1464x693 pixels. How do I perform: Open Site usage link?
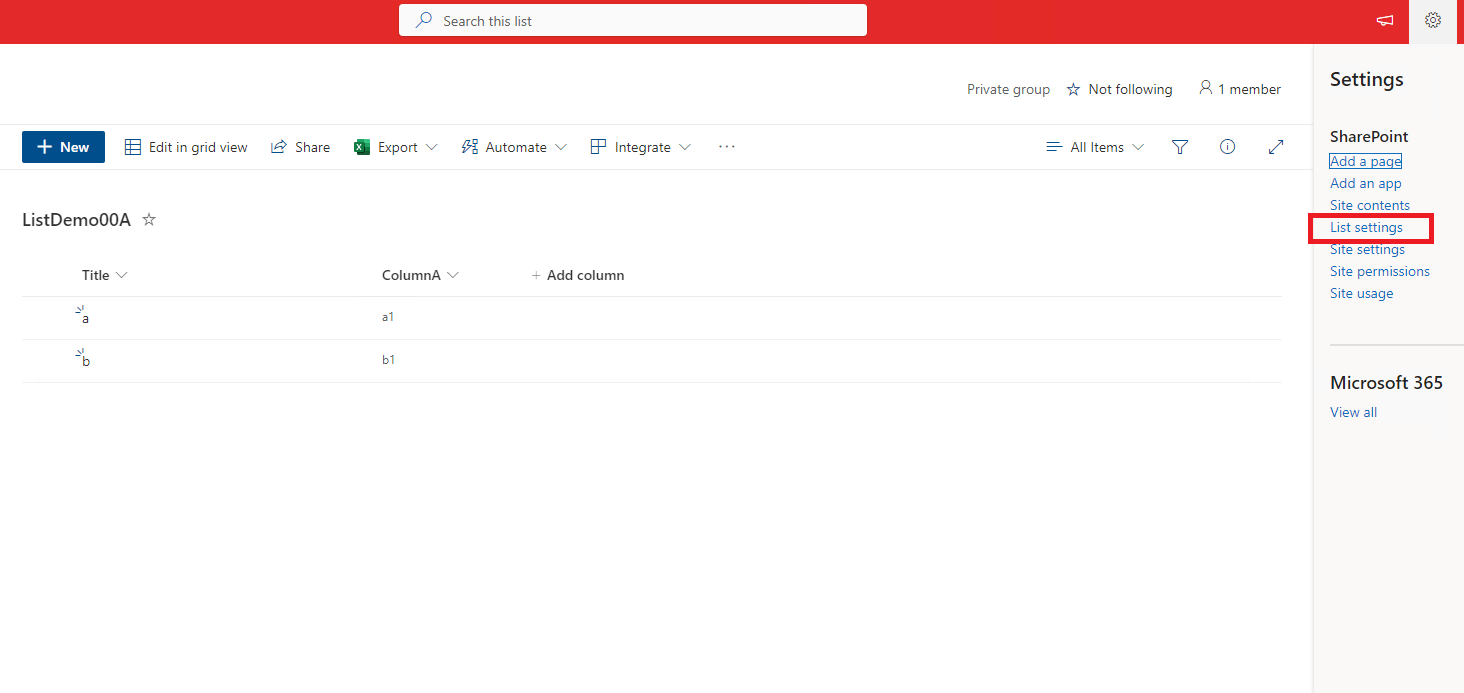(x=1361, y=293)
